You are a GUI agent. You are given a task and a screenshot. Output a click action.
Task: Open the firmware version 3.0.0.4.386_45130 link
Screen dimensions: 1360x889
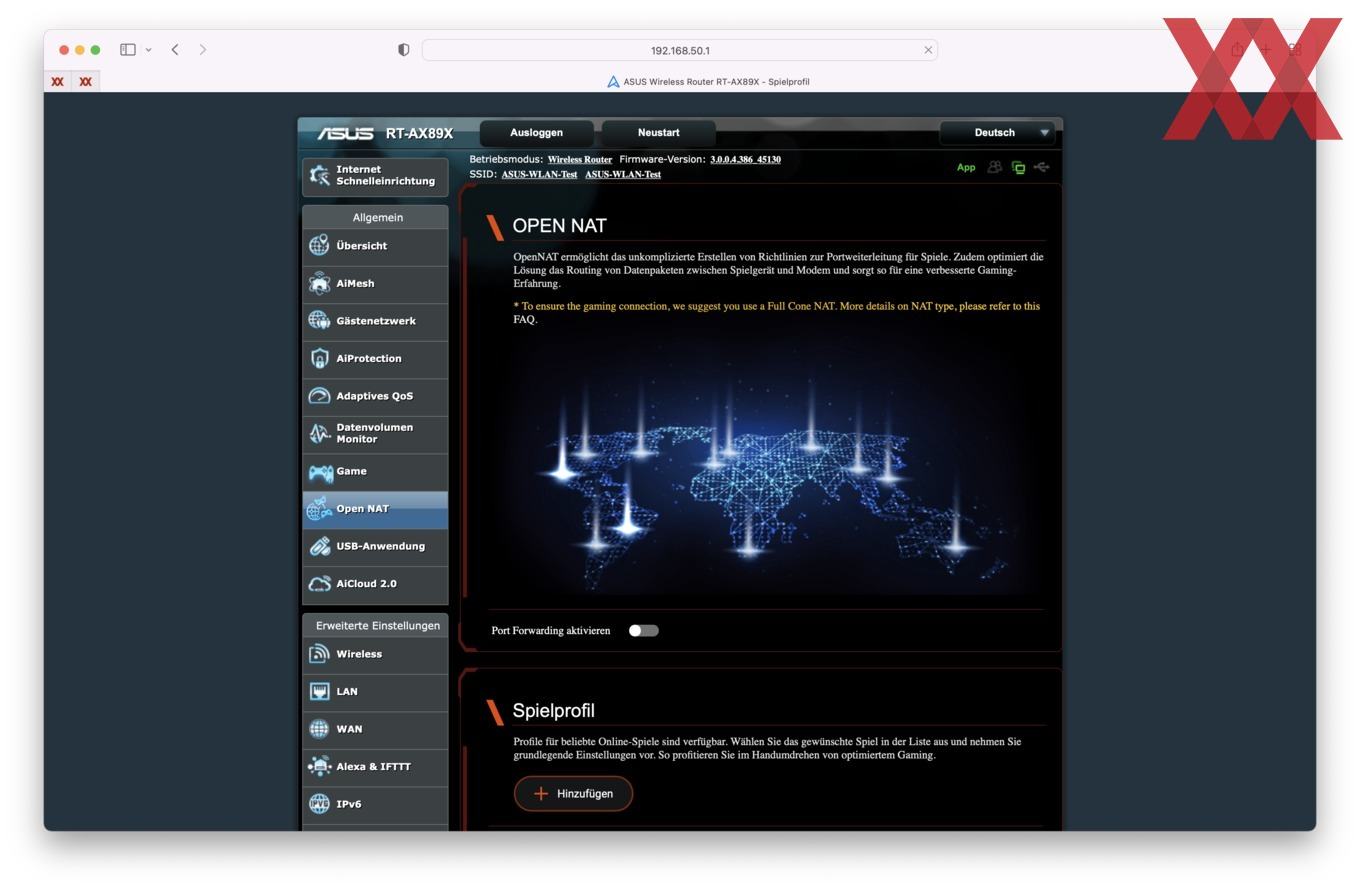pos(745,160)
